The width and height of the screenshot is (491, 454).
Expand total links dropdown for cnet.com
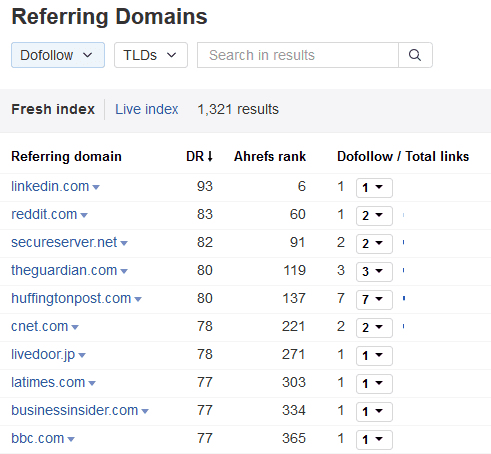374,328
